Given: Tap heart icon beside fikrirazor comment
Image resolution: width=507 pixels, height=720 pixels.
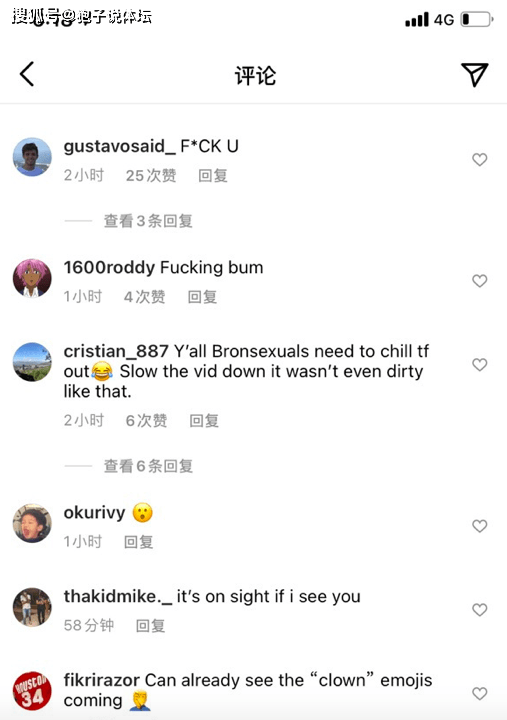Looking at the screenshot, I should coord(479,693).
